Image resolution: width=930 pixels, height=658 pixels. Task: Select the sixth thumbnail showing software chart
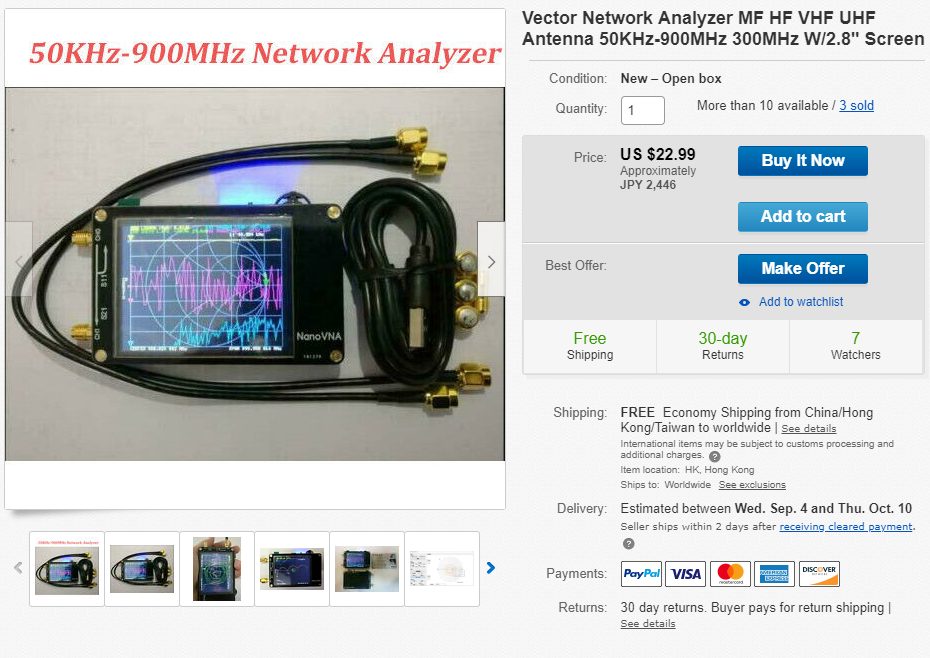[442, 569]
